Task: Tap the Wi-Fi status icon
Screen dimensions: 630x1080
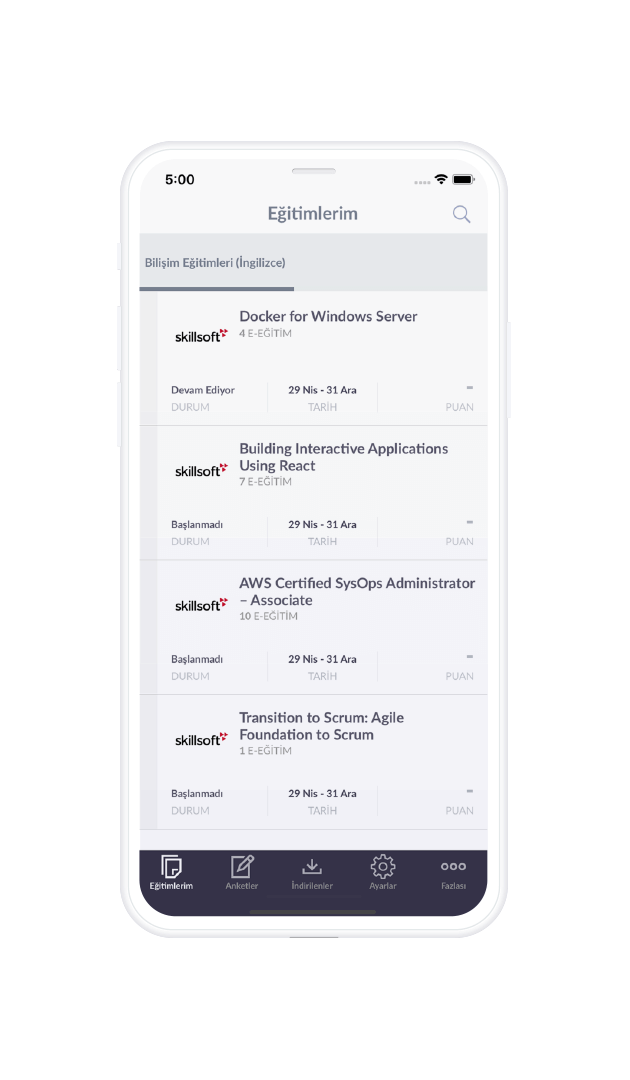Action: tap(441, 179)
